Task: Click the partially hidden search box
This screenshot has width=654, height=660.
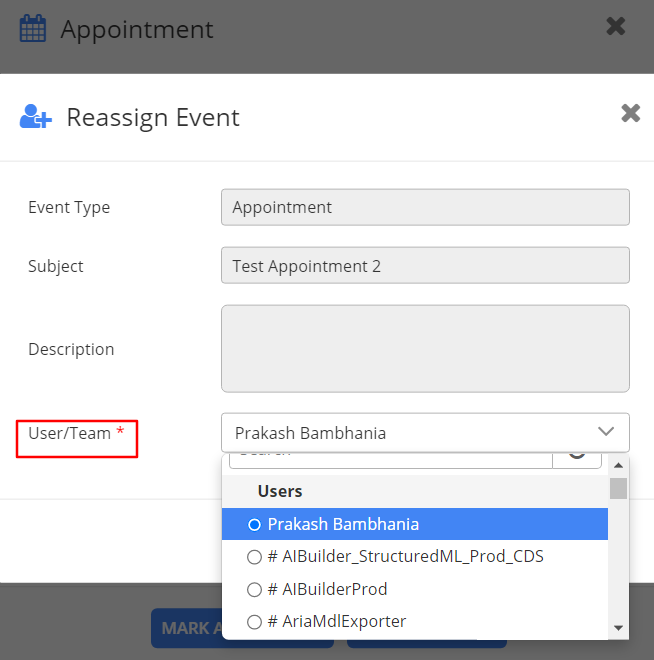Action: (390, 459)
